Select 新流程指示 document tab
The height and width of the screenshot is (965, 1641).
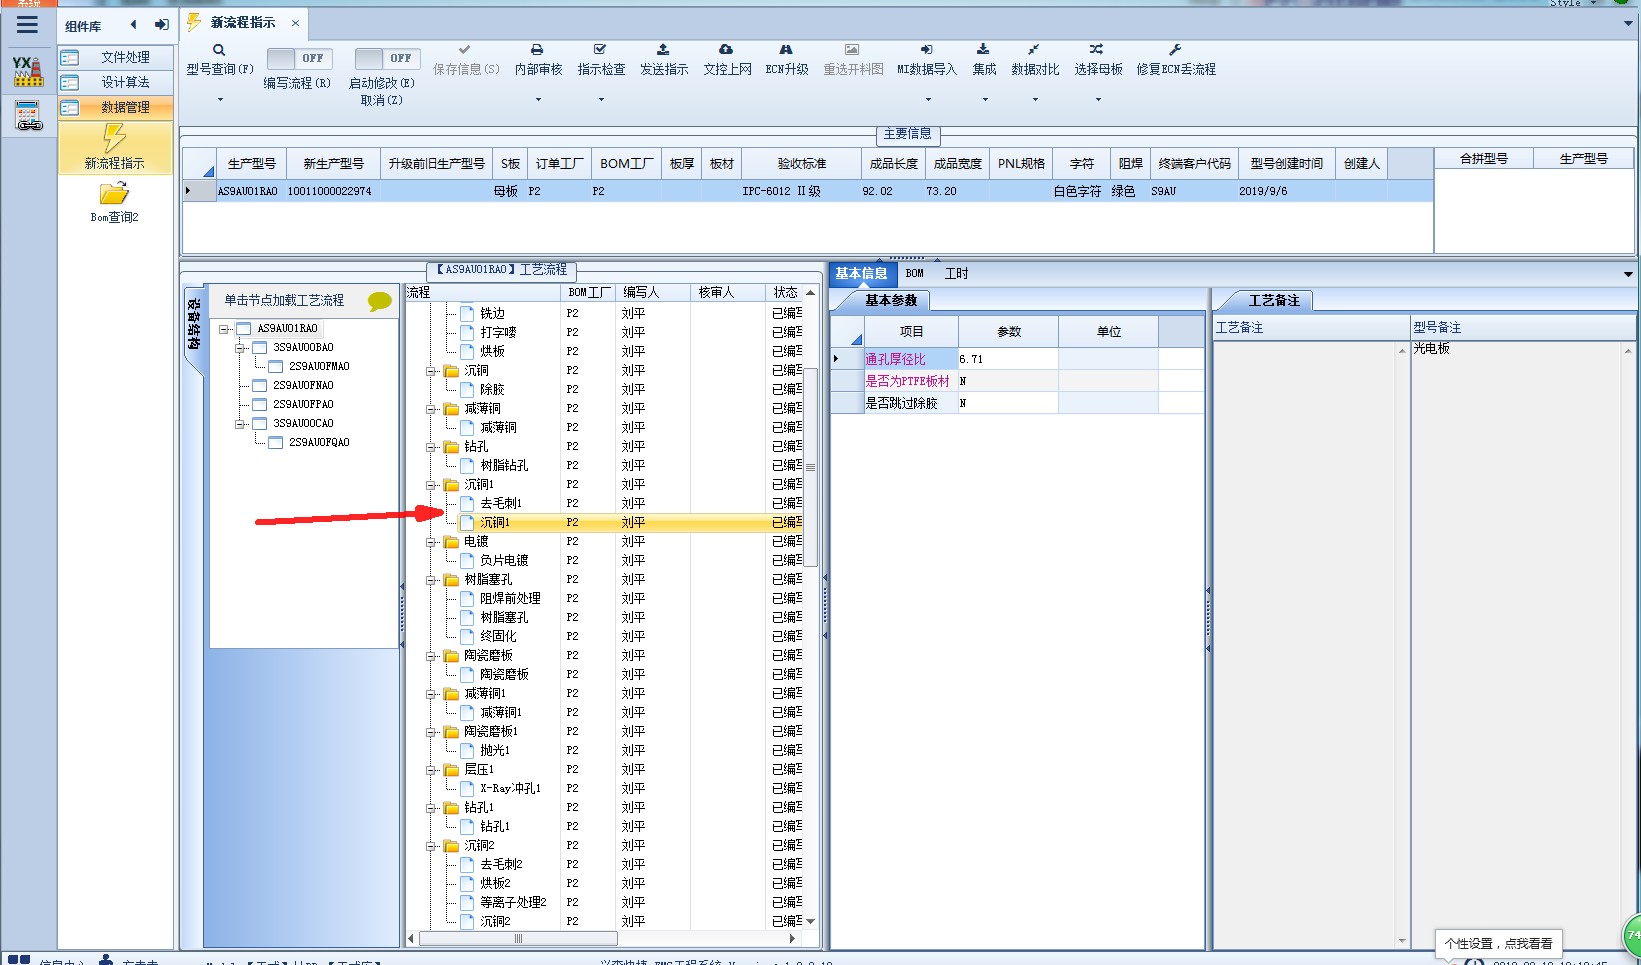tap(243, 22)
